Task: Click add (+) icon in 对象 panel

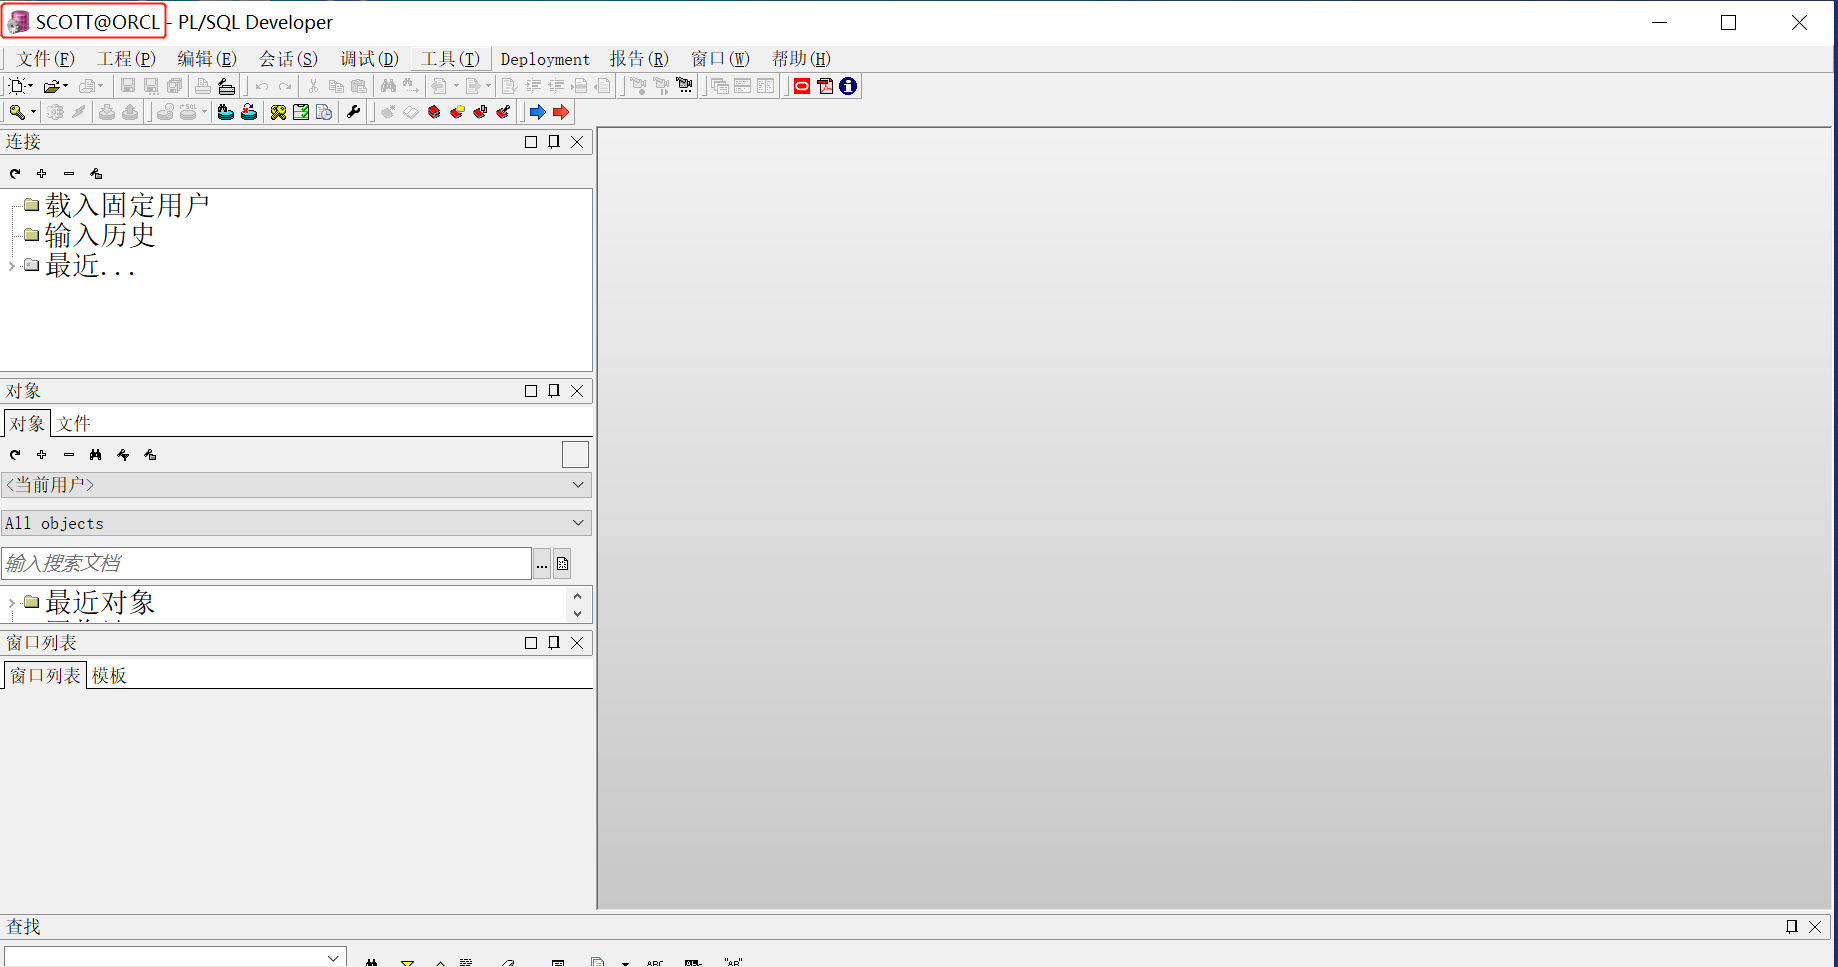Action: [x=42, y=455]
